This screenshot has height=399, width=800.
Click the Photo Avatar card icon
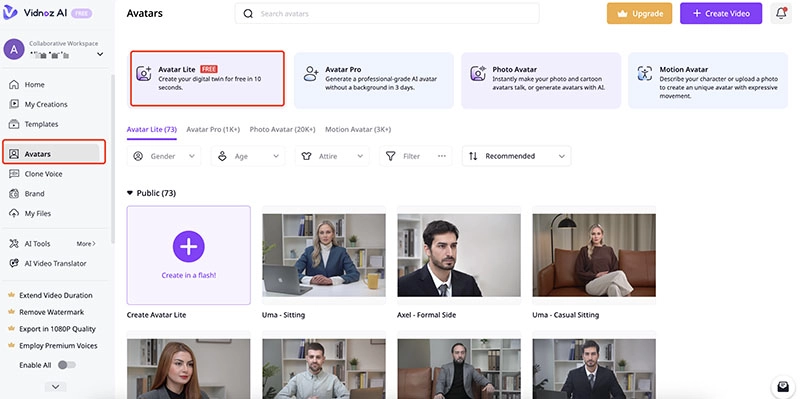tap(478, 73)
